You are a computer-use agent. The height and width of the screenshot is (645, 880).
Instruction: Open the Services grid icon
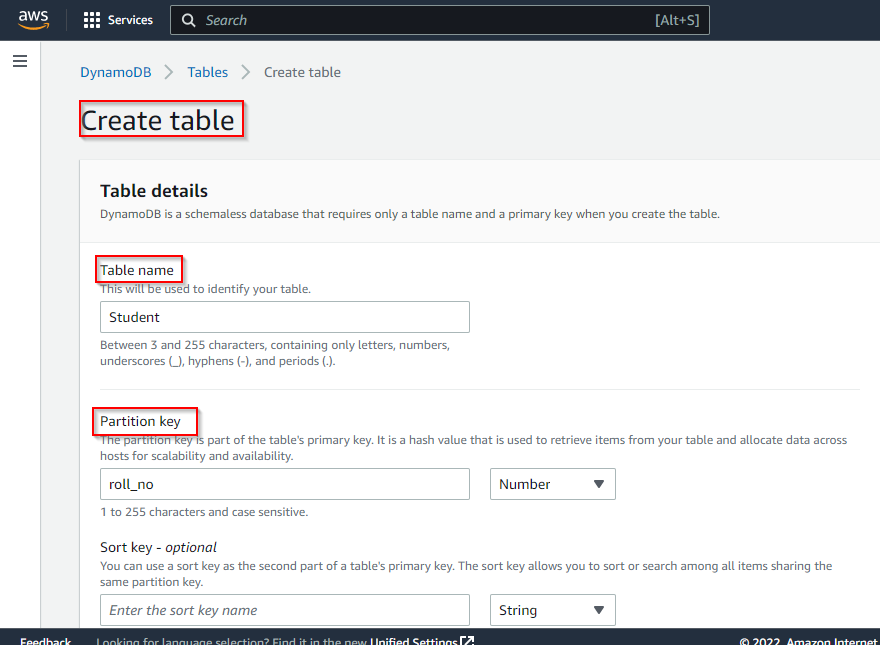coord(92,20)
